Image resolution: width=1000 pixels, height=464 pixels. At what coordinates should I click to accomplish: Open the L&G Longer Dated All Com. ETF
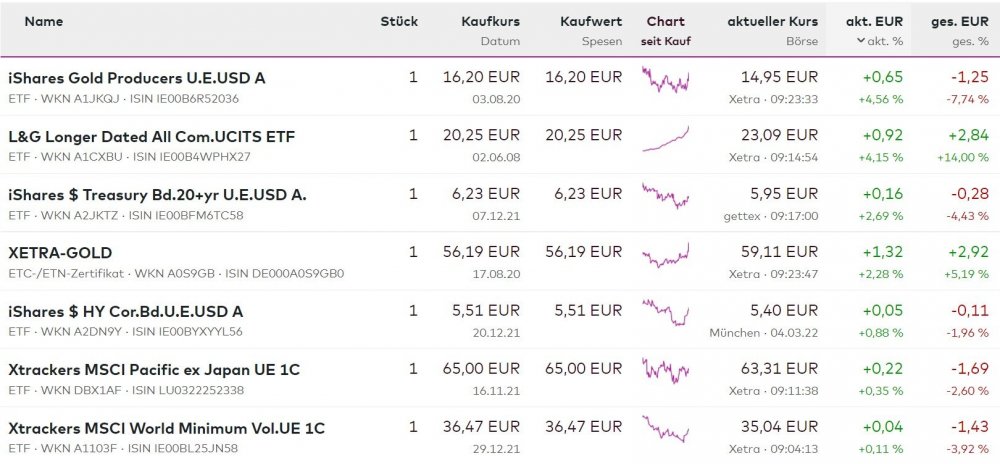pyautogui.click(x=151, y=136)
